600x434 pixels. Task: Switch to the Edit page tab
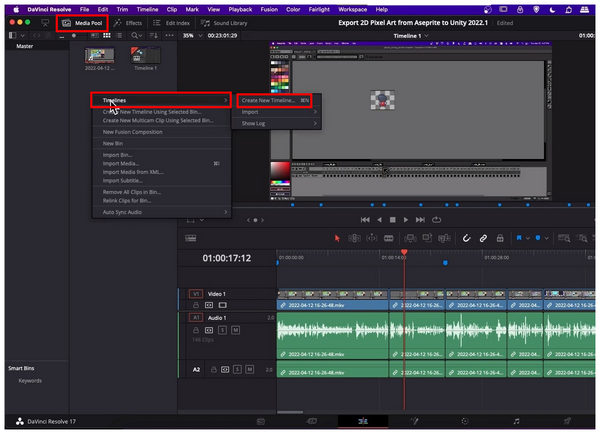click(x=363, y=421)
